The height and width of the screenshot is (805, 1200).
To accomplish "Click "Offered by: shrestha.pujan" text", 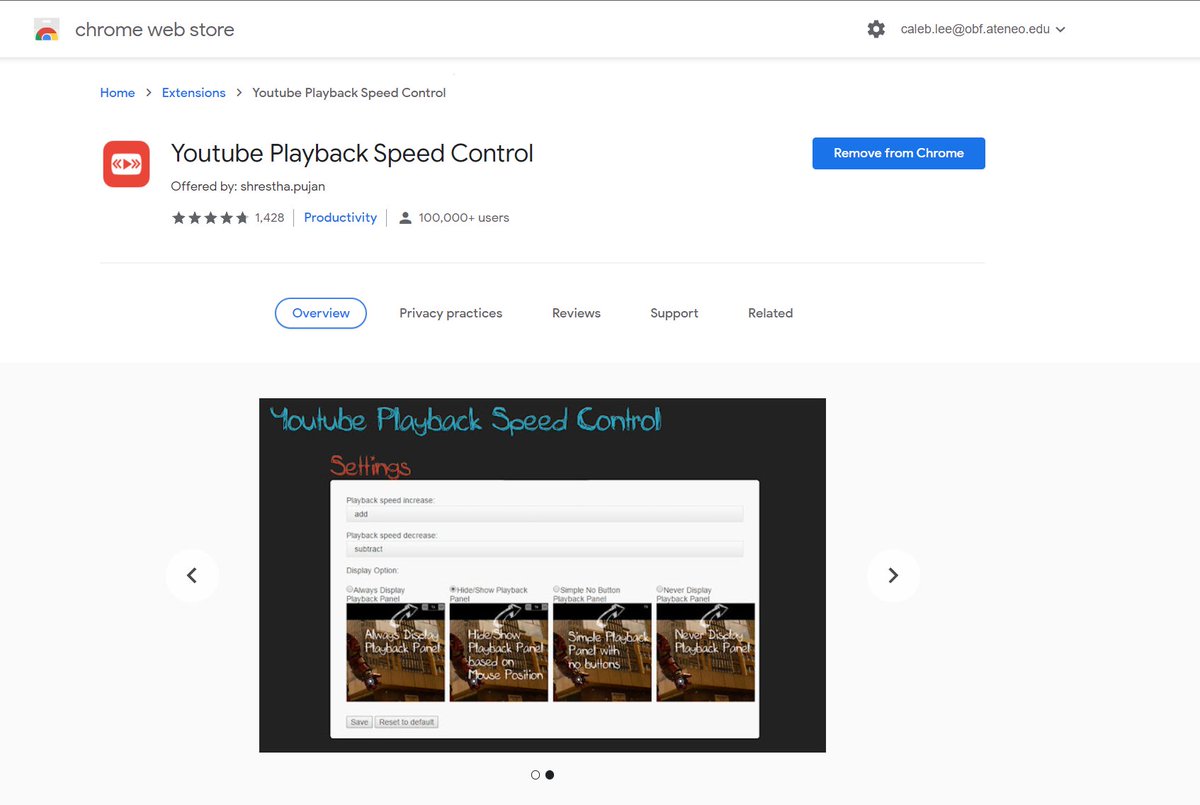I will (248, 186).
